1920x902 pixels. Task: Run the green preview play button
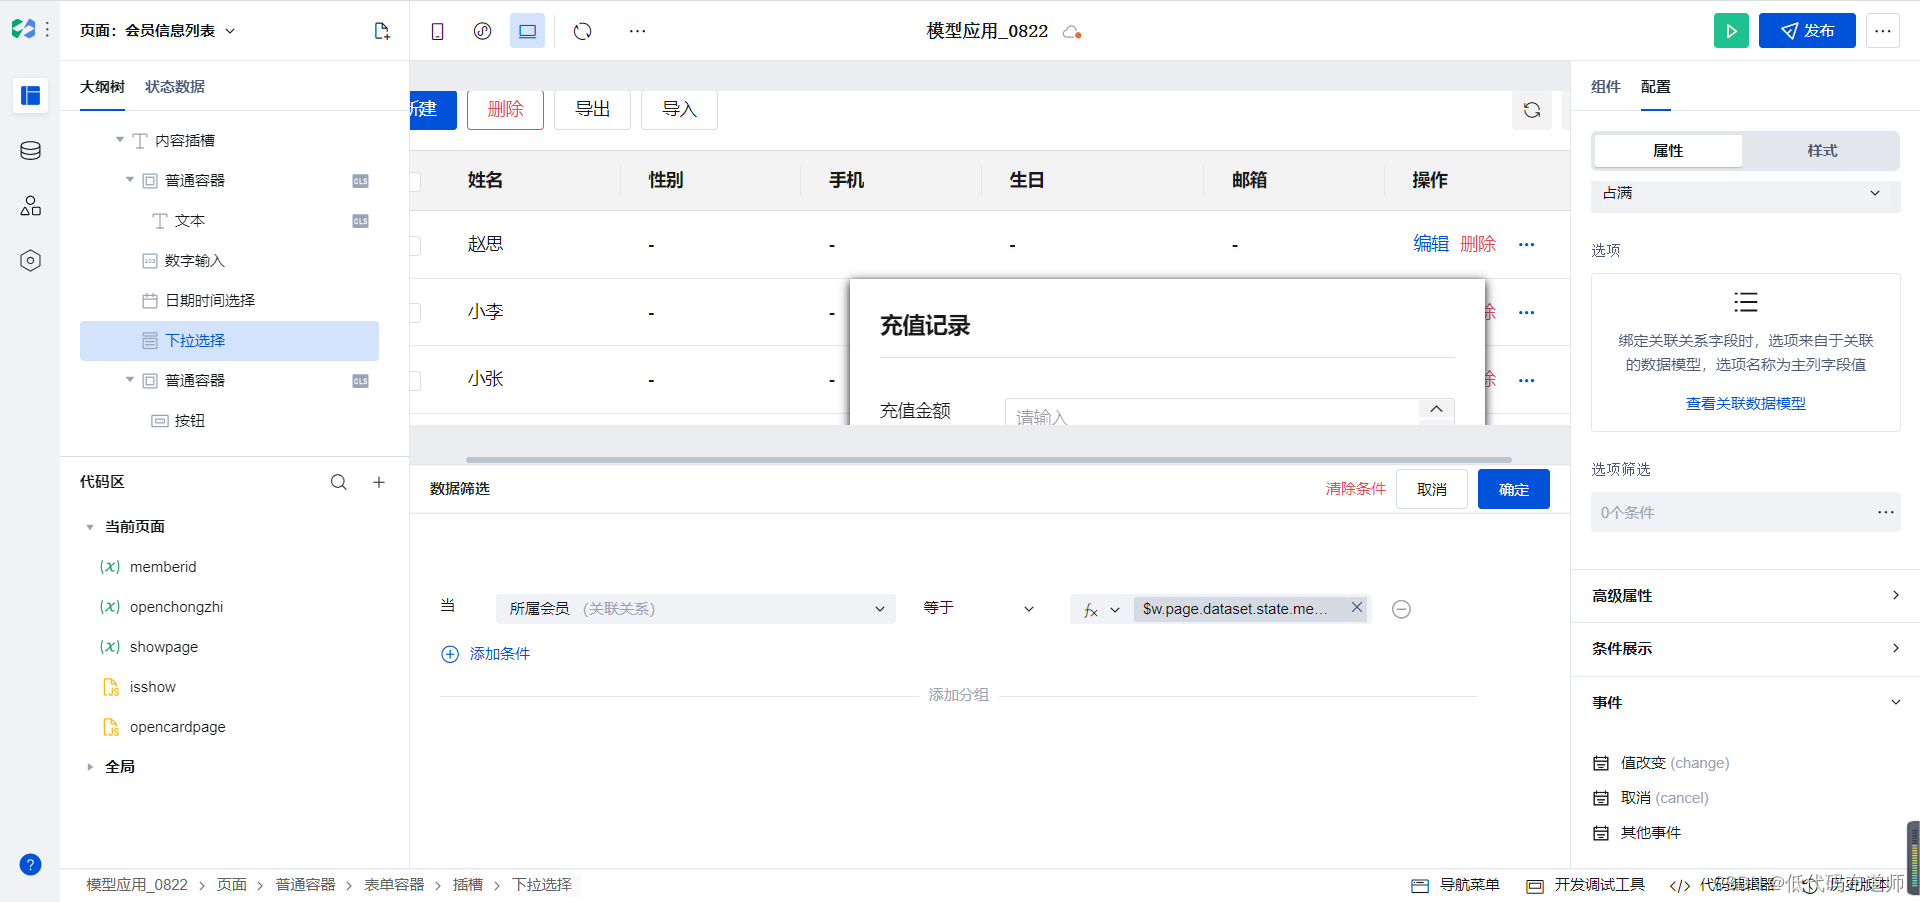pyautogui.click(x=1731, y=31)
